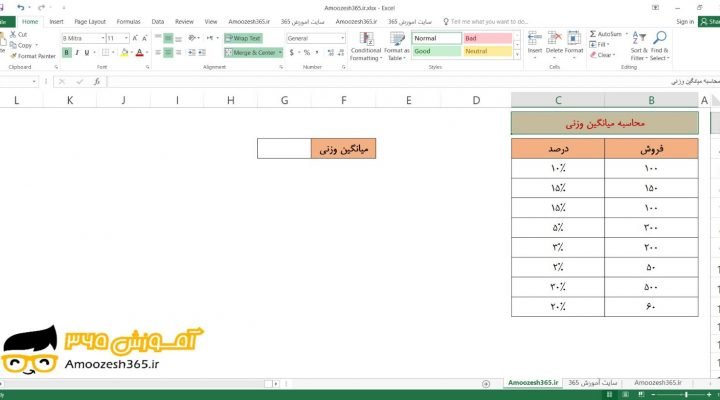Open Find & Select magnifier
Viewport: 720px width, 400px height.
point(659,46)
